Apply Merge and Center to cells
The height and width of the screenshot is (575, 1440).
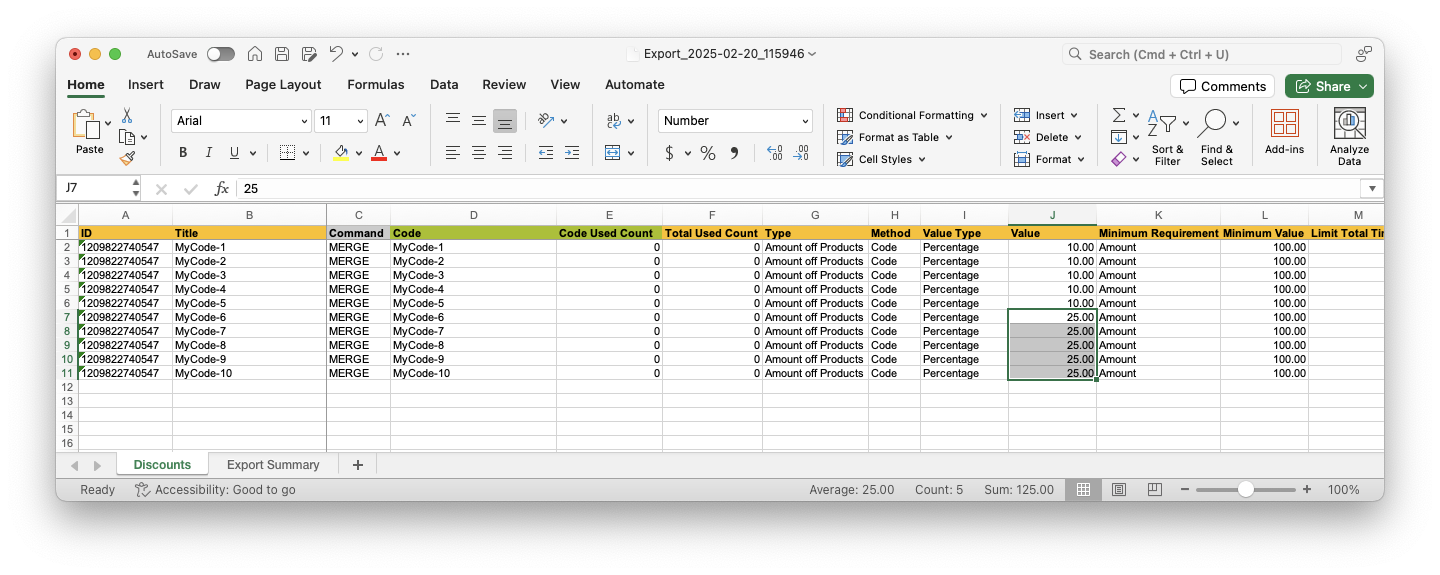(613, 153)
